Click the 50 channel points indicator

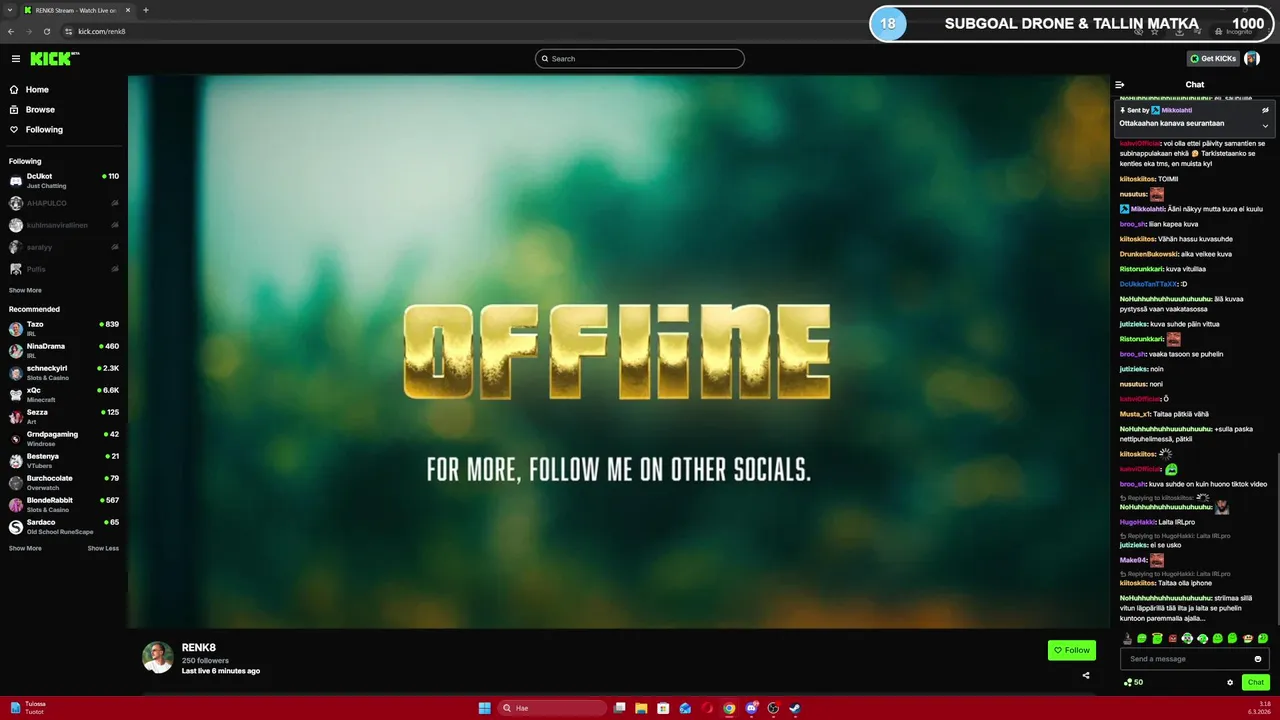point(1133,683)
